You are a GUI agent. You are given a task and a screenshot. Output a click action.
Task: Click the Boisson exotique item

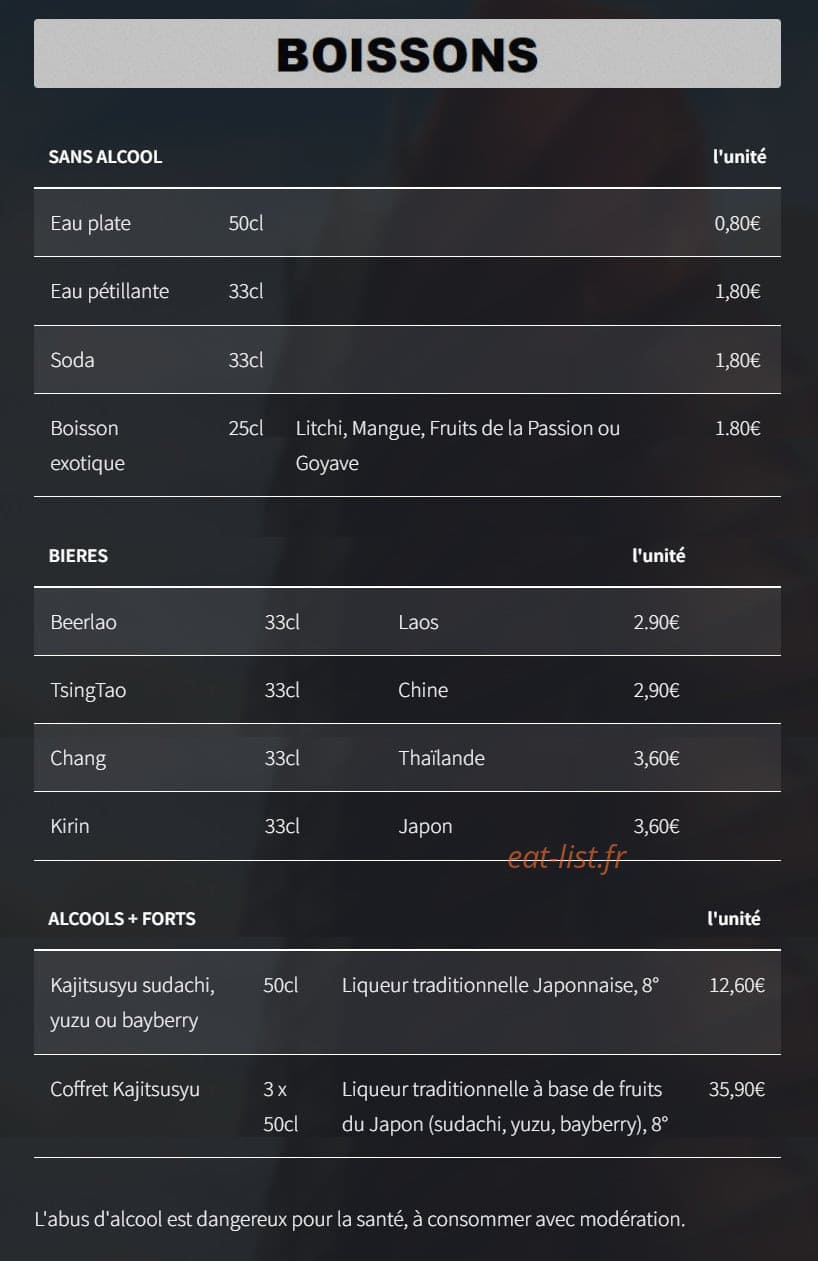click(88, 445)
